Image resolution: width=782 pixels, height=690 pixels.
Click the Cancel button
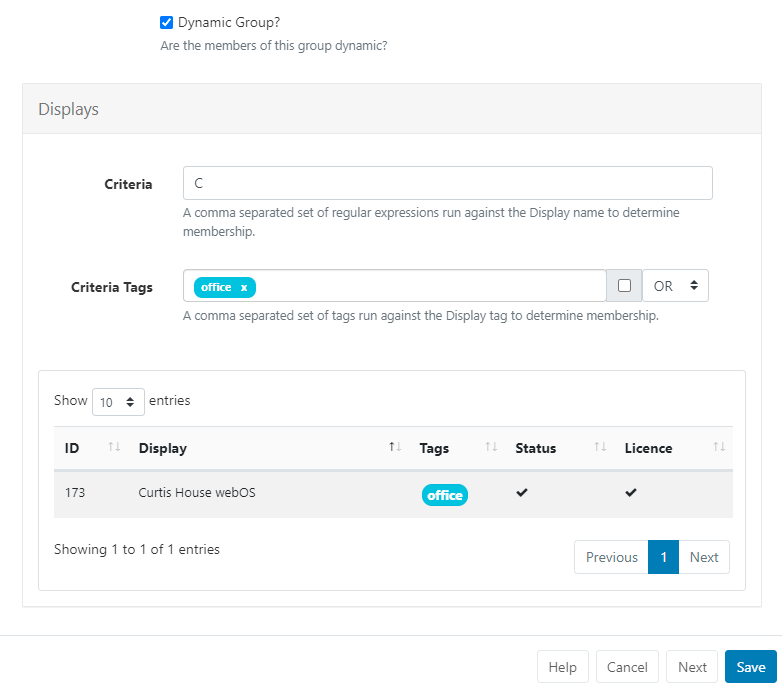[x=627, y=667]
